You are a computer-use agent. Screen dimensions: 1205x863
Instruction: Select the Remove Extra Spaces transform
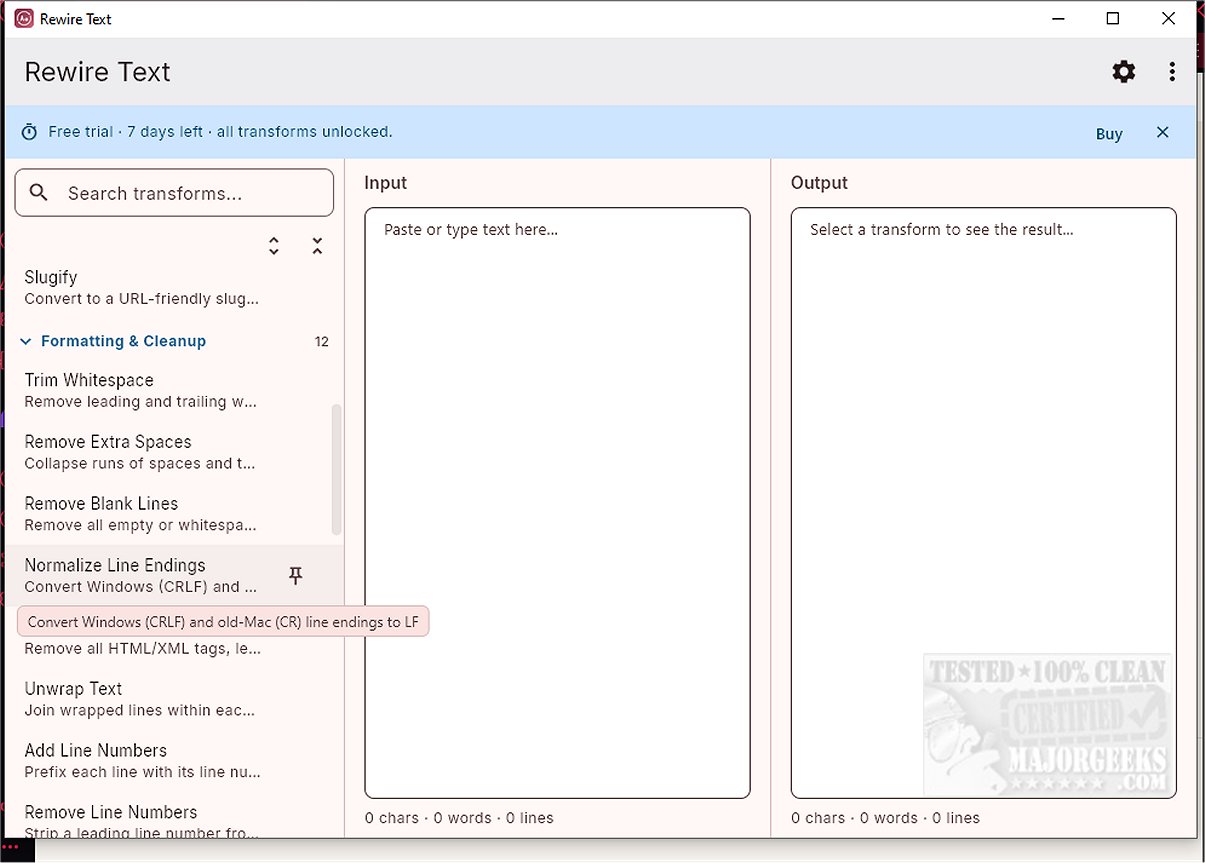click(x=174, y=452)
